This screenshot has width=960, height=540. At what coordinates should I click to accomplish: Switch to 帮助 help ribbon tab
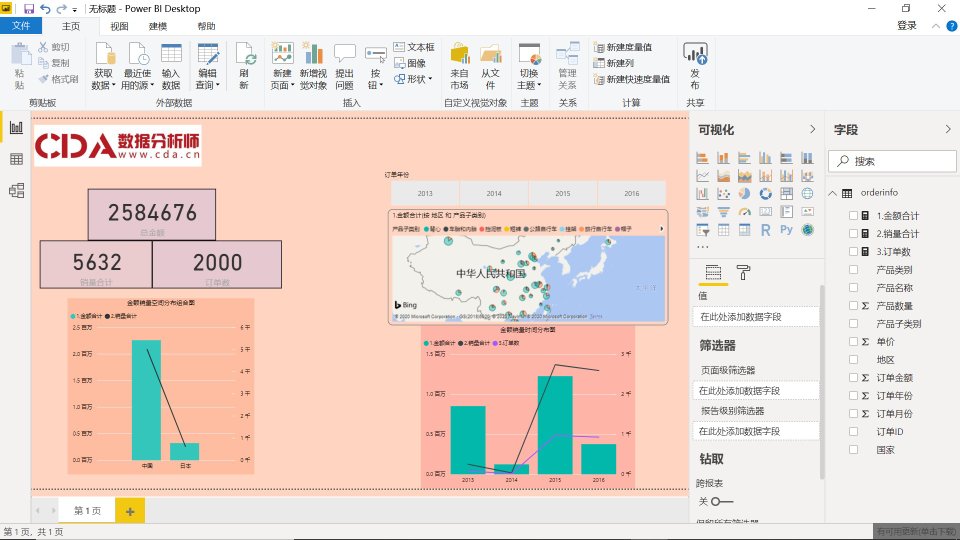point(206,26)
